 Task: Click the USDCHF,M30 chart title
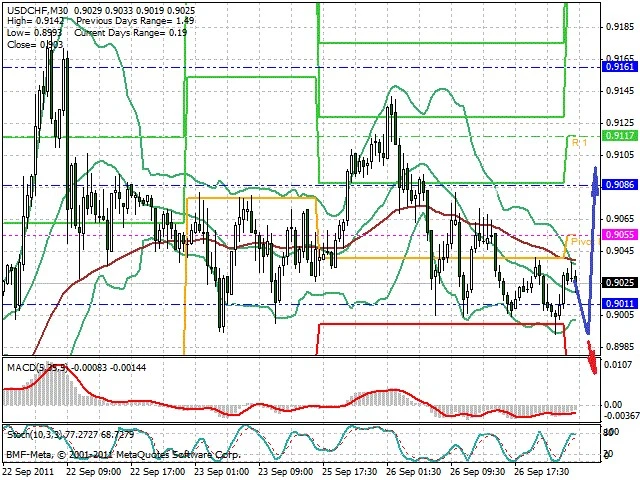[x=38, y=10]
